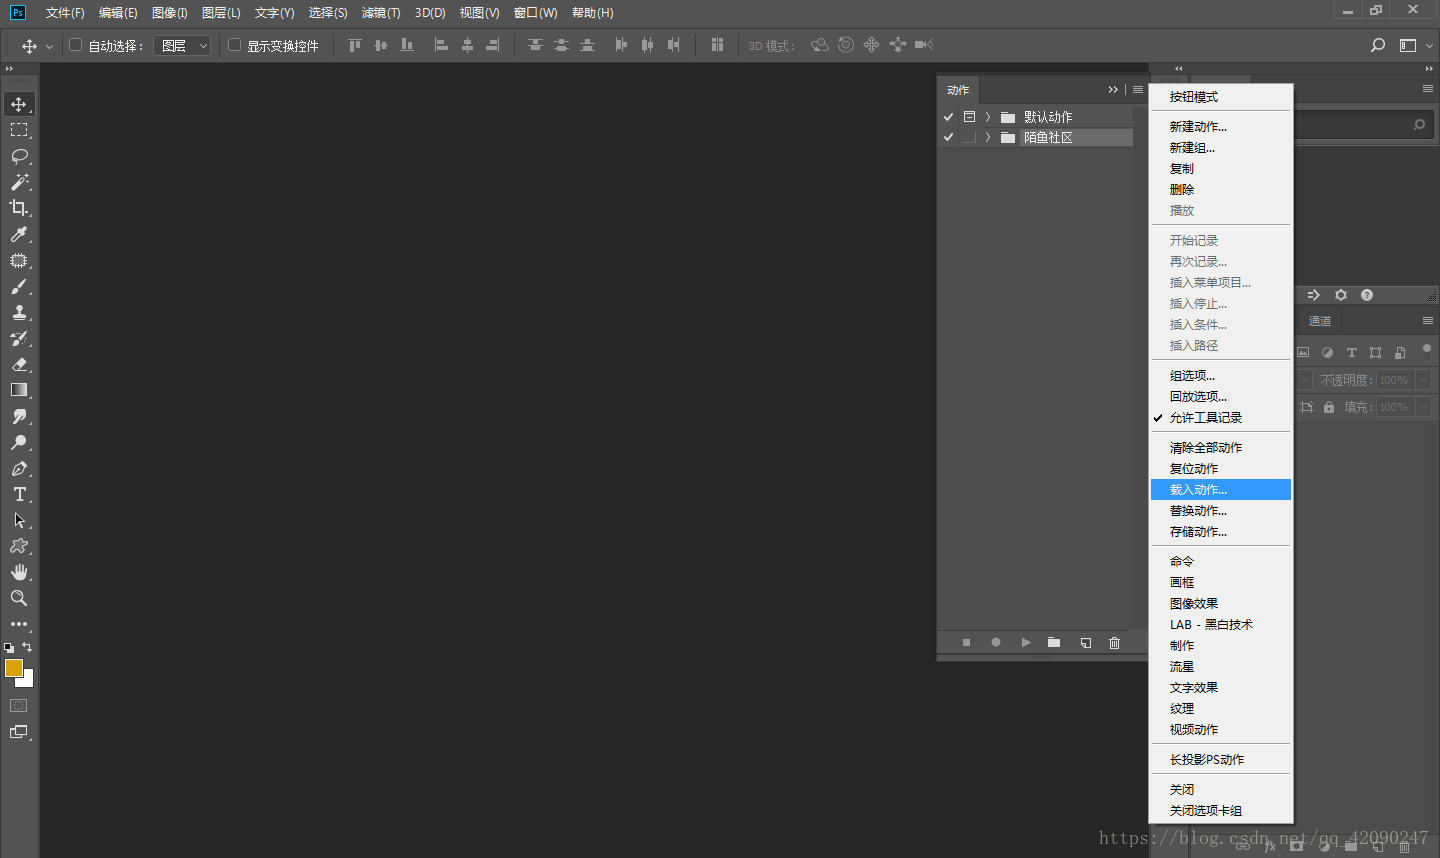The width and height of the screenshot is (1440, 858).
Task: Change the screen mode icon
Action: (19, 732)
